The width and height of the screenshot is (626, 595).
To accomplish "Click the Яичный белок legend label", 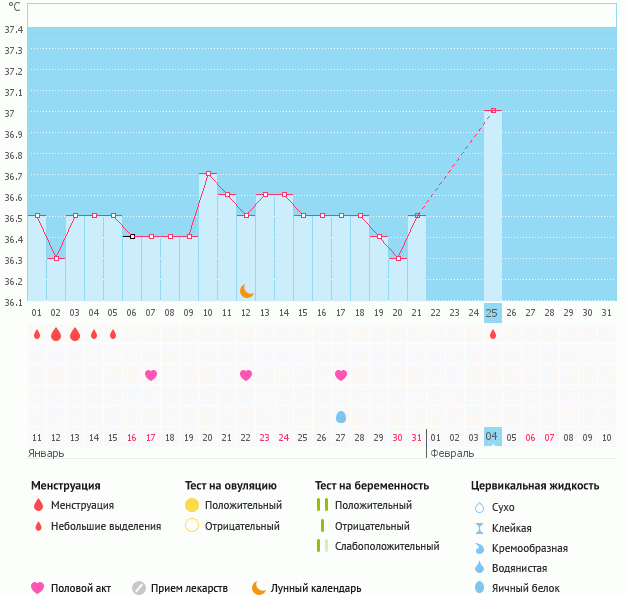I will pyautogui.click(x=526, y=588).
